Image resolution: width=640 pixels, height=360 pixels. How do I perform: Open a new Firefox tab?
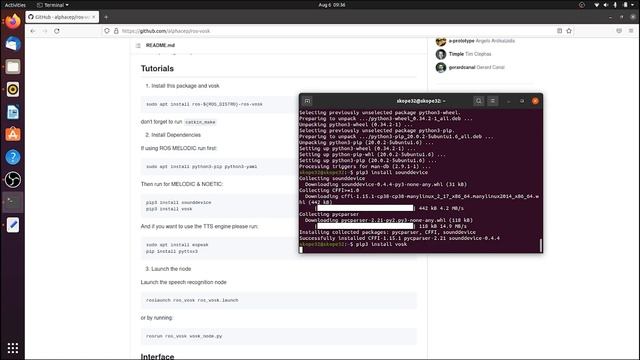click(x=106, y=17)
